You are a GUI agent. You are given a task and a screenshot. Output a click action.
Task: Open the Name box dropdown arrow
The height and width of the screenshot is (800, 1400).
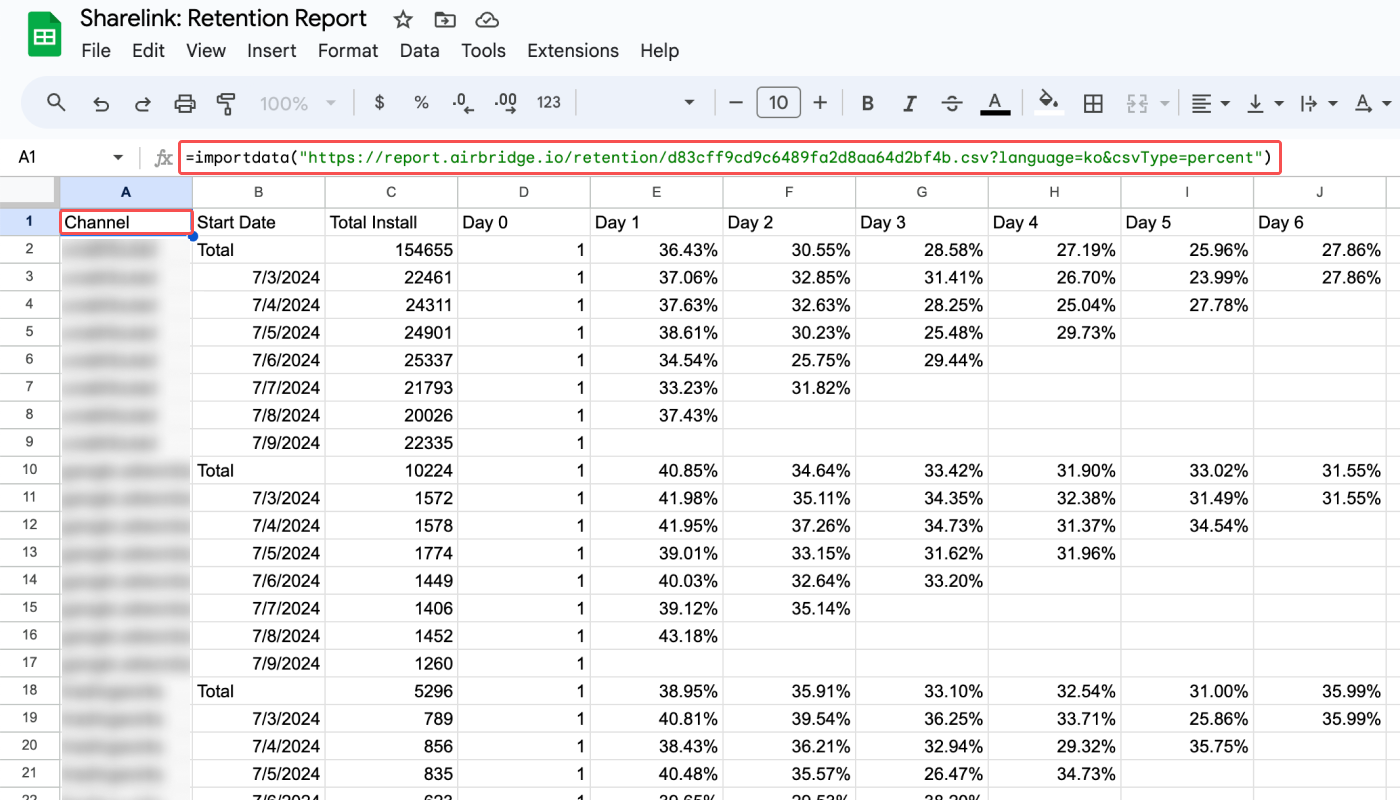click(x=118, y=158)
